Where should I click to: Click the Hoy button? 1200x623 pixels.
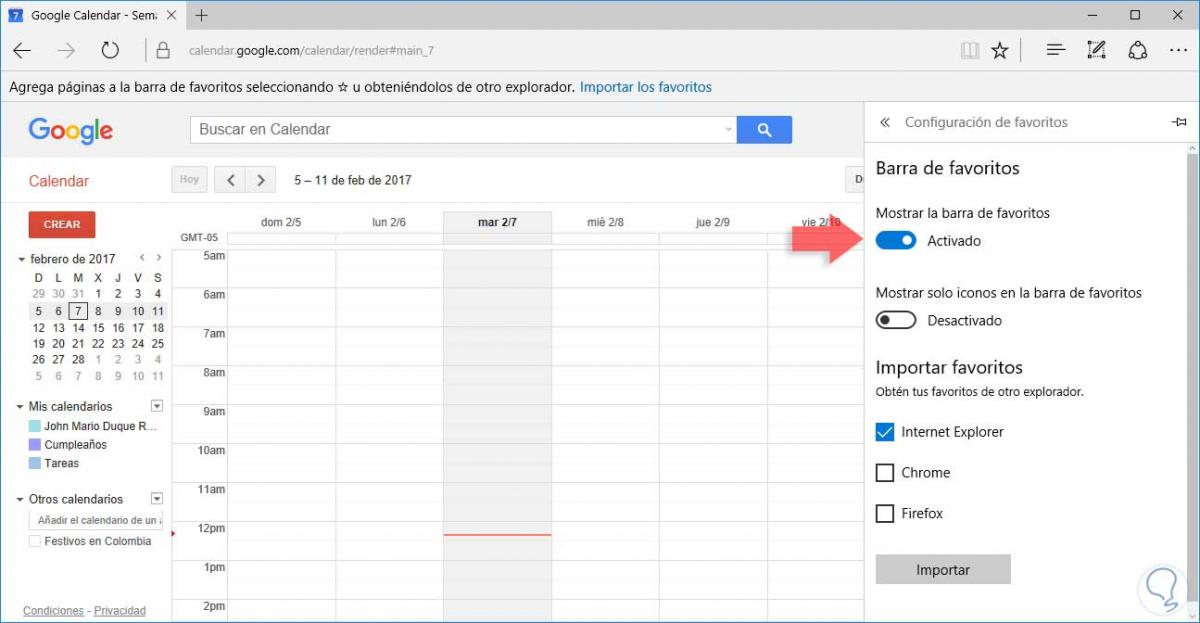pos(189,180)
